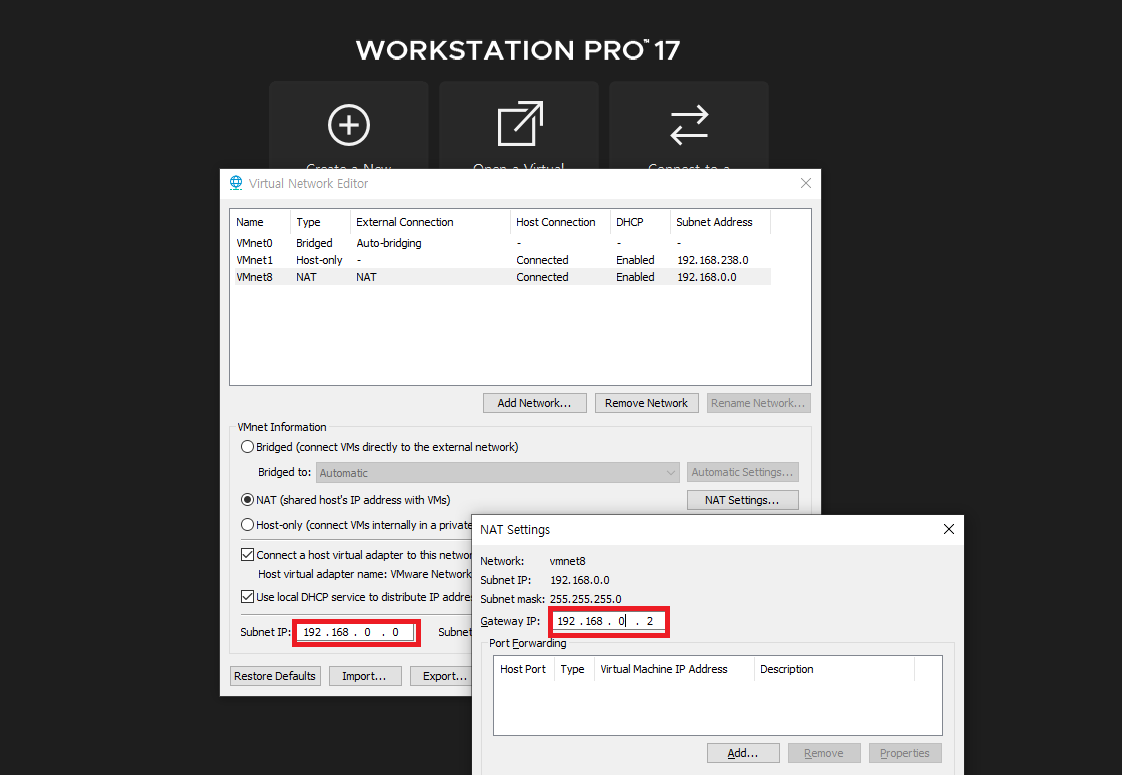Click Restore Defaults button
This screenshot has width=1122, height=775.
click(x=275, y=676)
